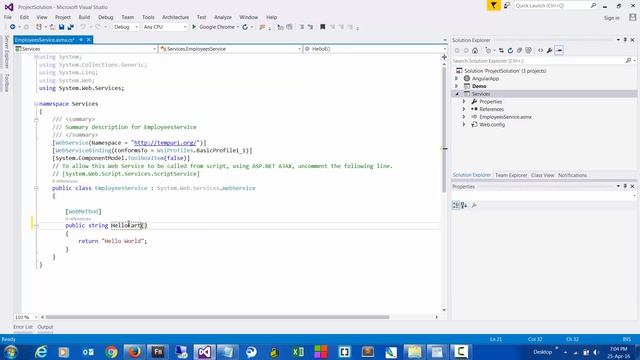Image resolution: width=640 pixels, height=360 pixels.
Task: Expand the AngularApp project node
Action: 457,78
